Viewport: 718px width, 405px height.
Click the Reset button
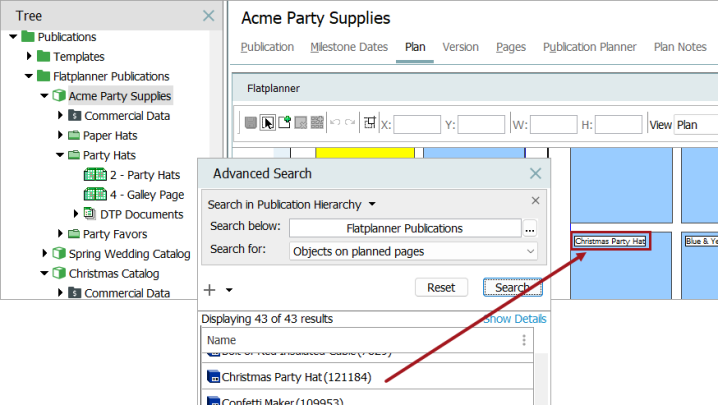coord(441,288)
